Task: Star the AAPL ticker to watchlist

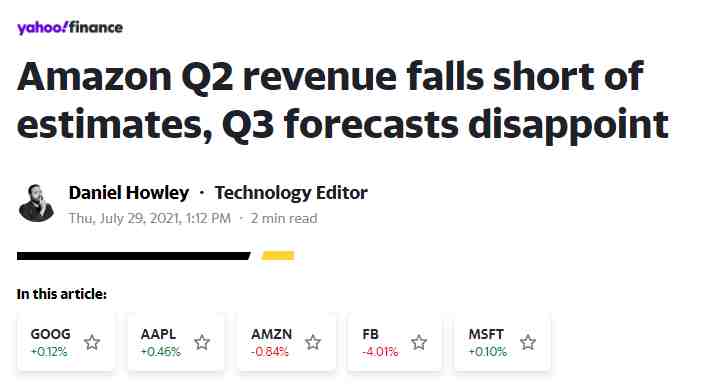Action: [202, 343]
